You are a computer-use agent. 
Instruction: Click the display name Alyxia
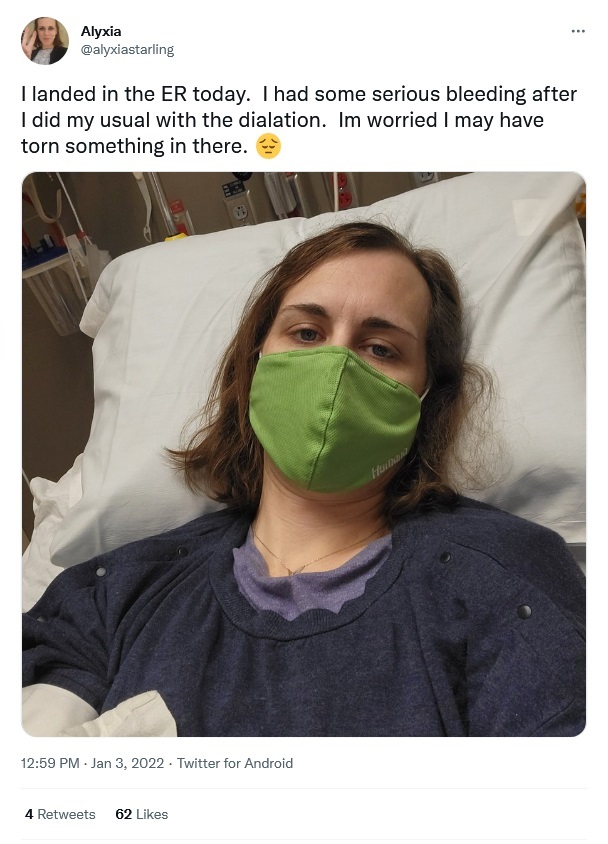point(101,31)
